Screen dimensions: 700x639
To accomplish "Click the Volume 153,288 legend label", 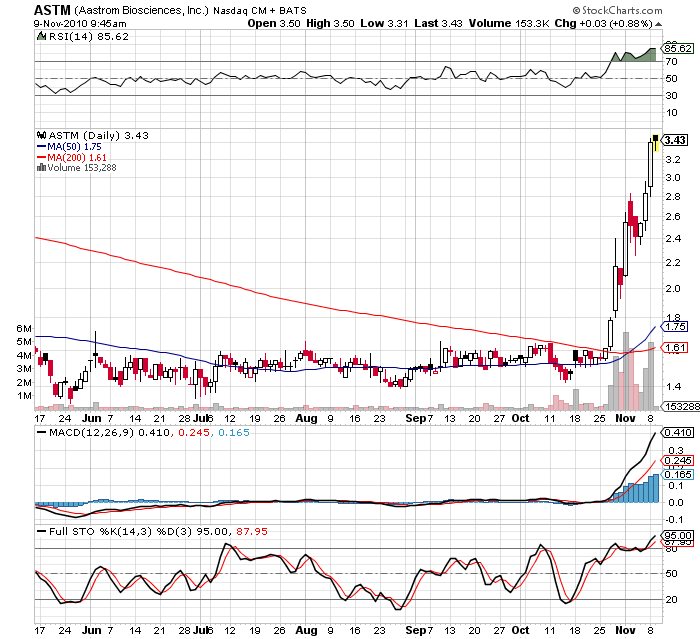I will tap(82, 167).
